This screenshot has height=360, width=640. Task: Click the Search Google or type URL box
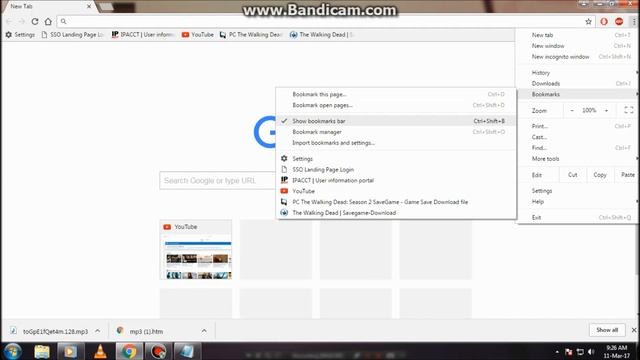click(x=218, y=180)
